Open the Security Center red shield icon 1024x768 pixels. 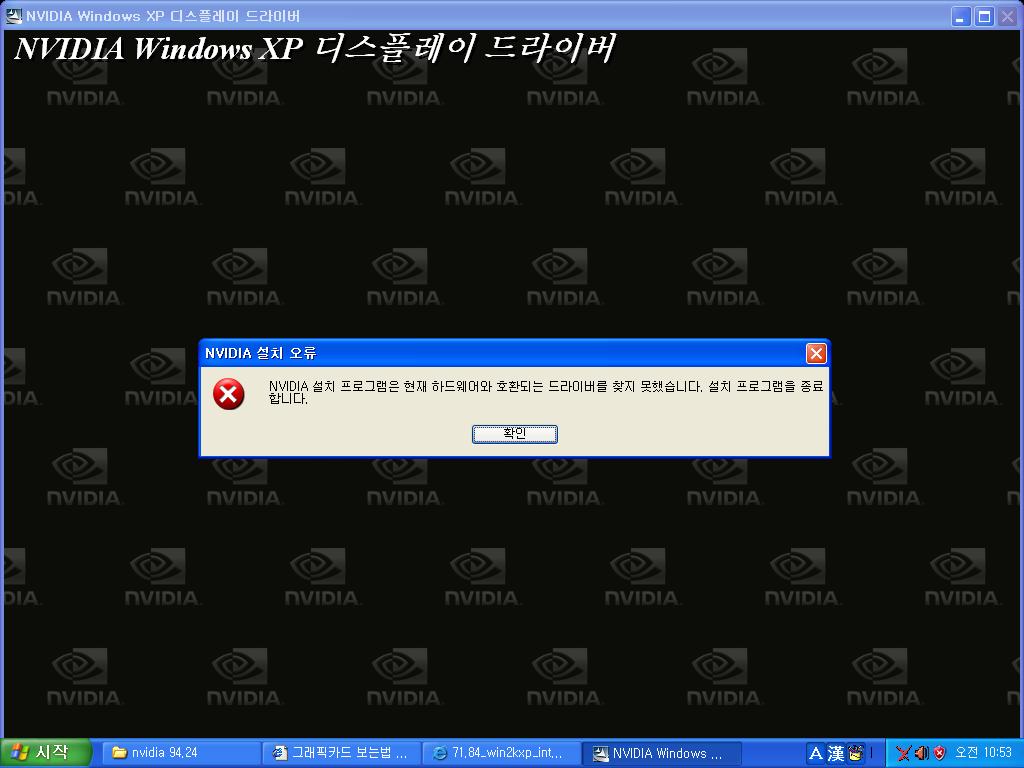(939, 754)
